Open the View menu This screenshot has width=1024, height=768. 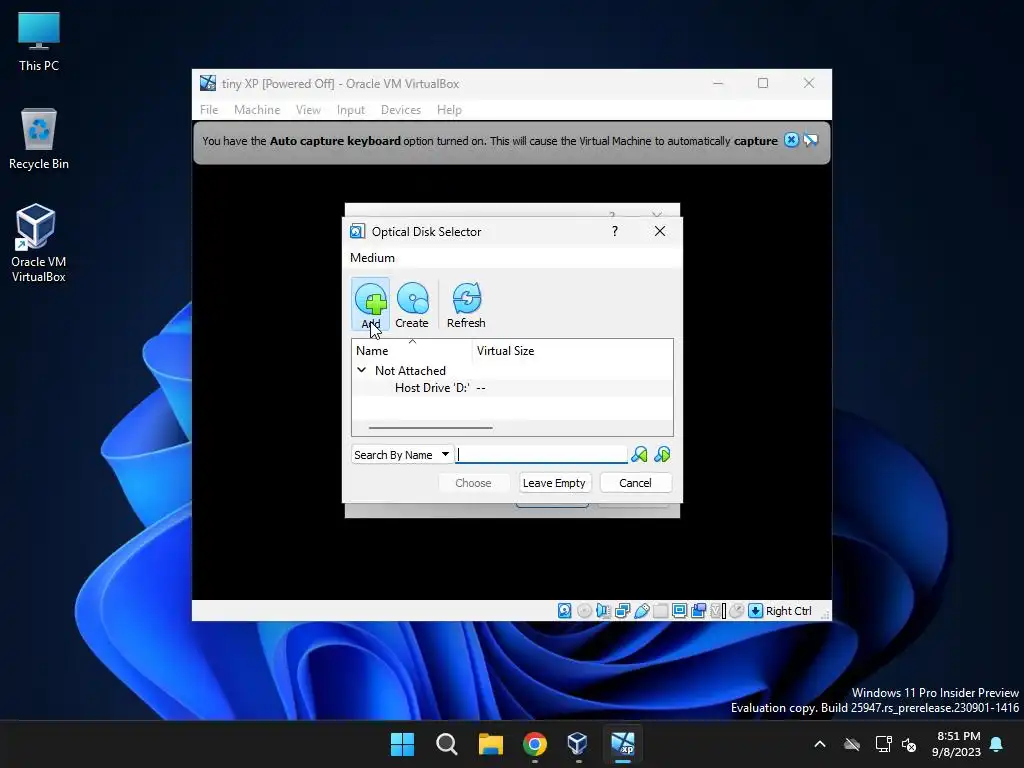308,110
